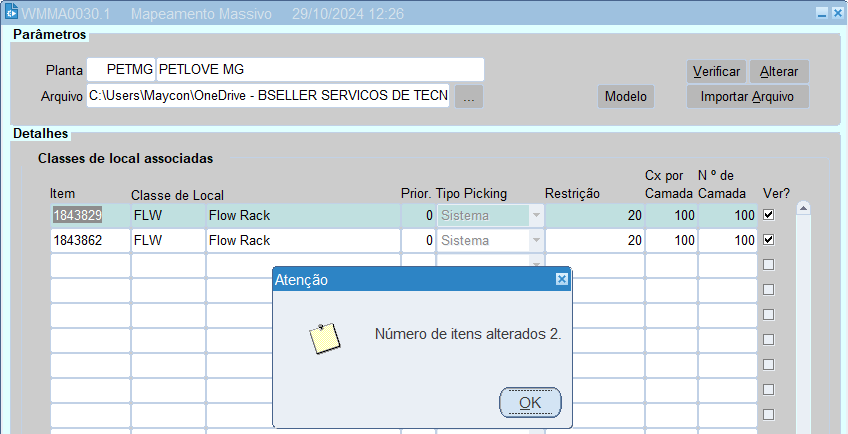Close the Atenção dialog with X icon
848x434 pixels.
[x=562, y=280]
